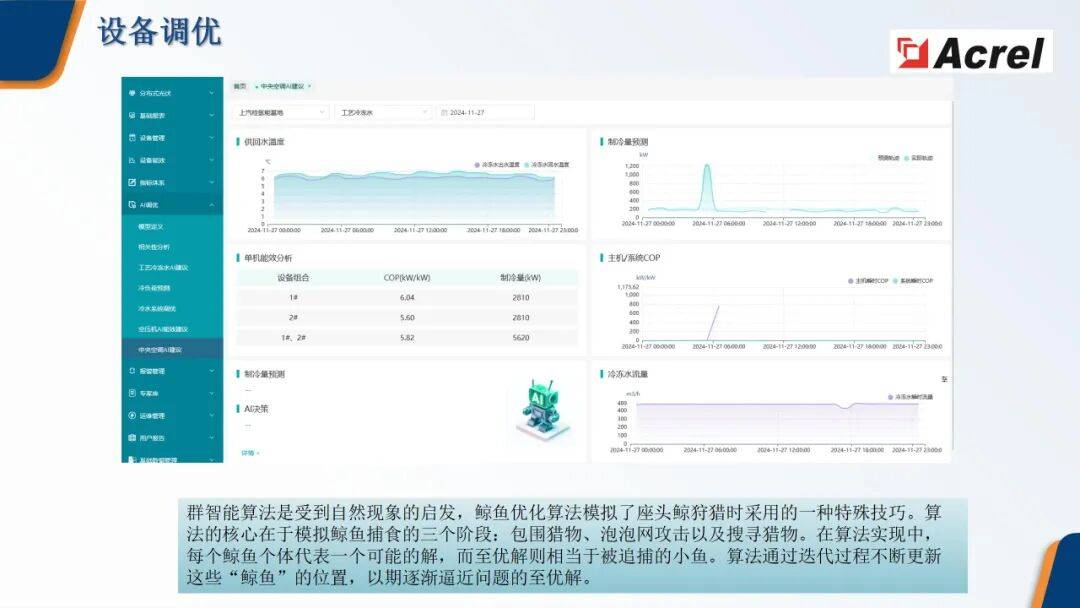Click the 报警管理 bell icon

click(x=132, y=370)
